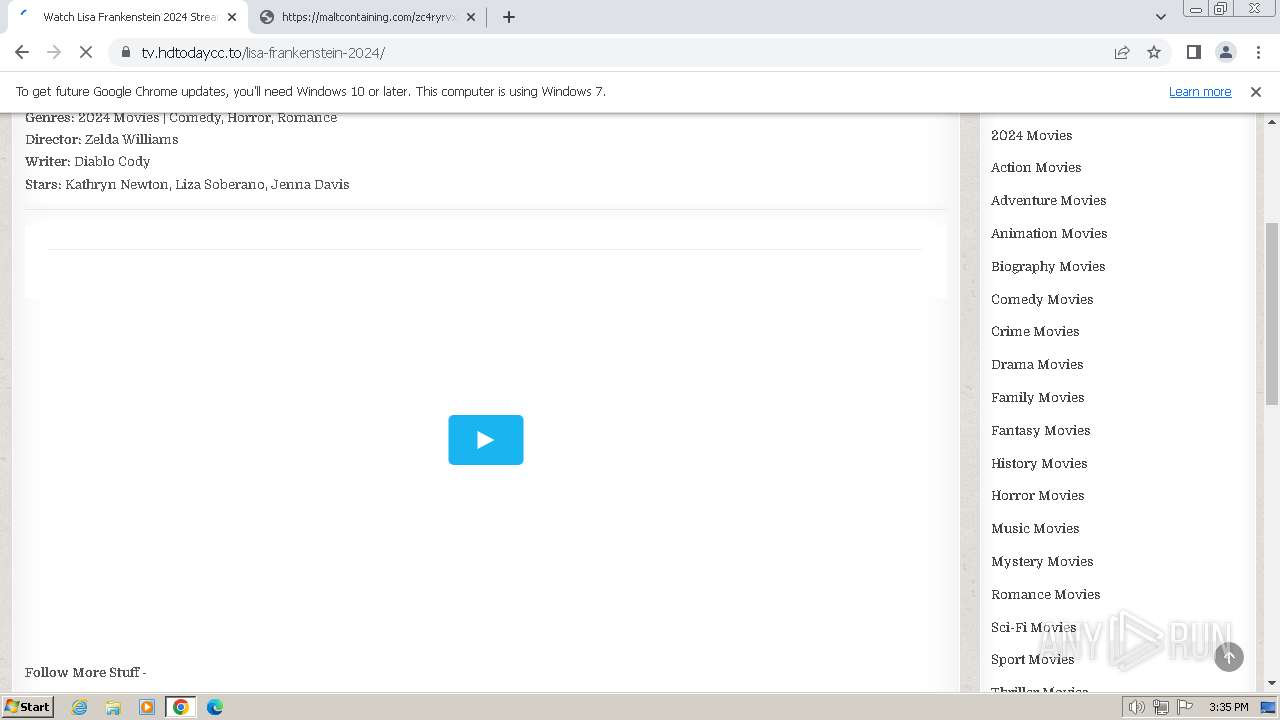Open the volume control tray icon
Image resolution: width=1280 pixels, height=720 pixels.
click(x=1137, y=707)
